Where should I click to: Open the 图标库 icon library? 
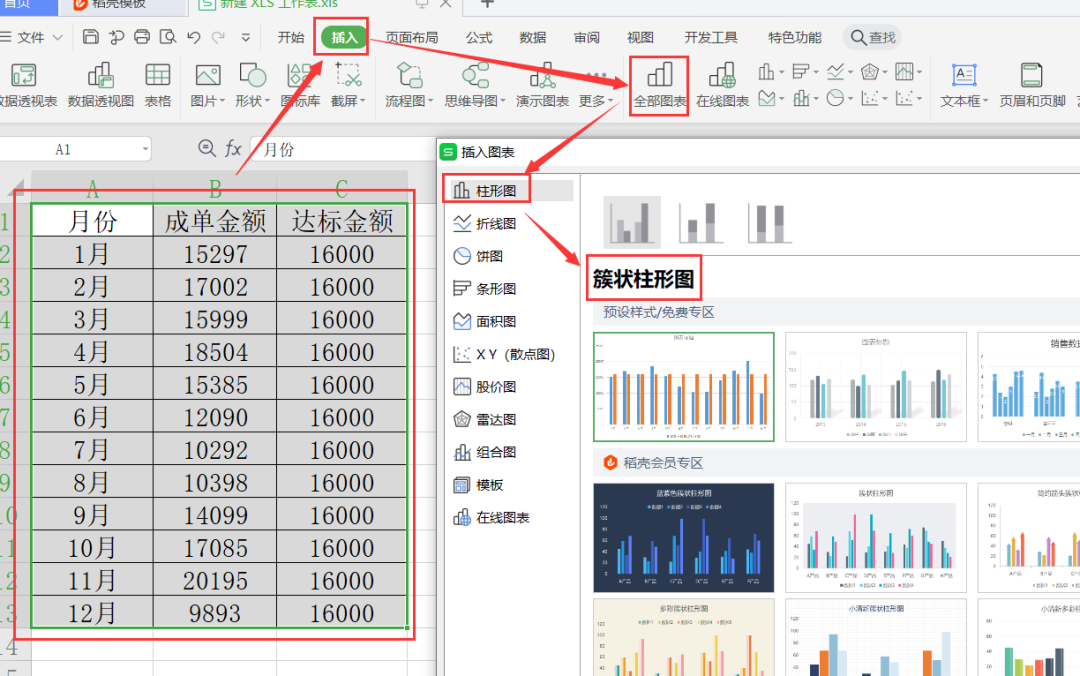pos(300,85)
